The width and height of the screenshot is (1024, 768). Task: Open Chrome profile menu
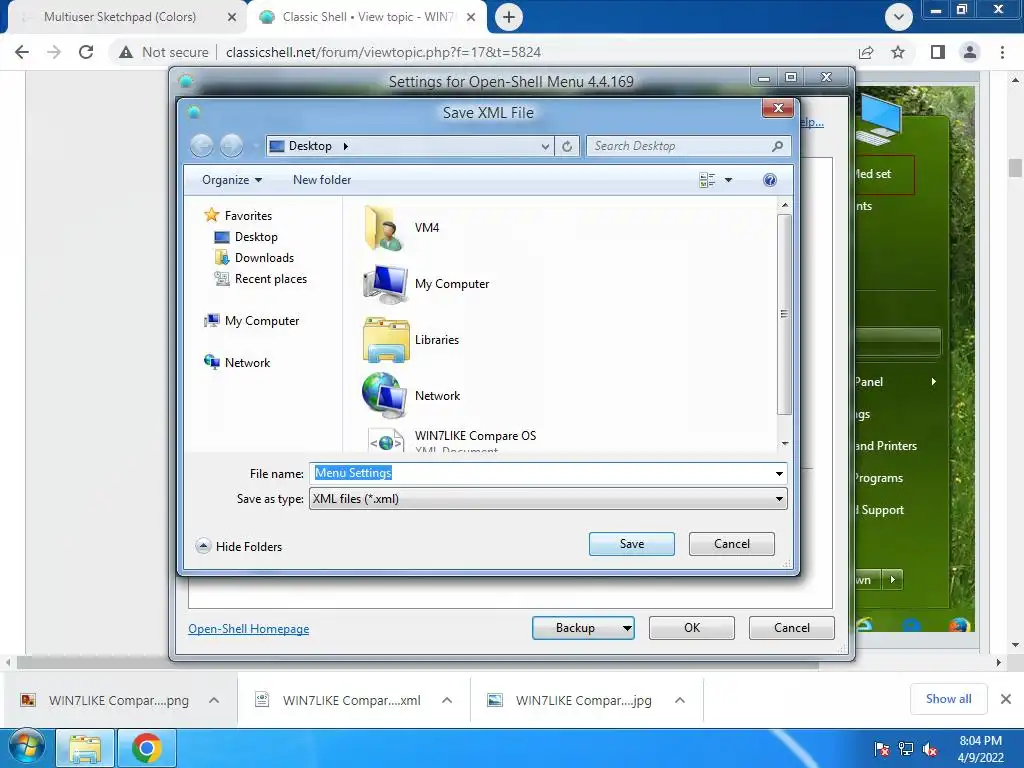970,52
